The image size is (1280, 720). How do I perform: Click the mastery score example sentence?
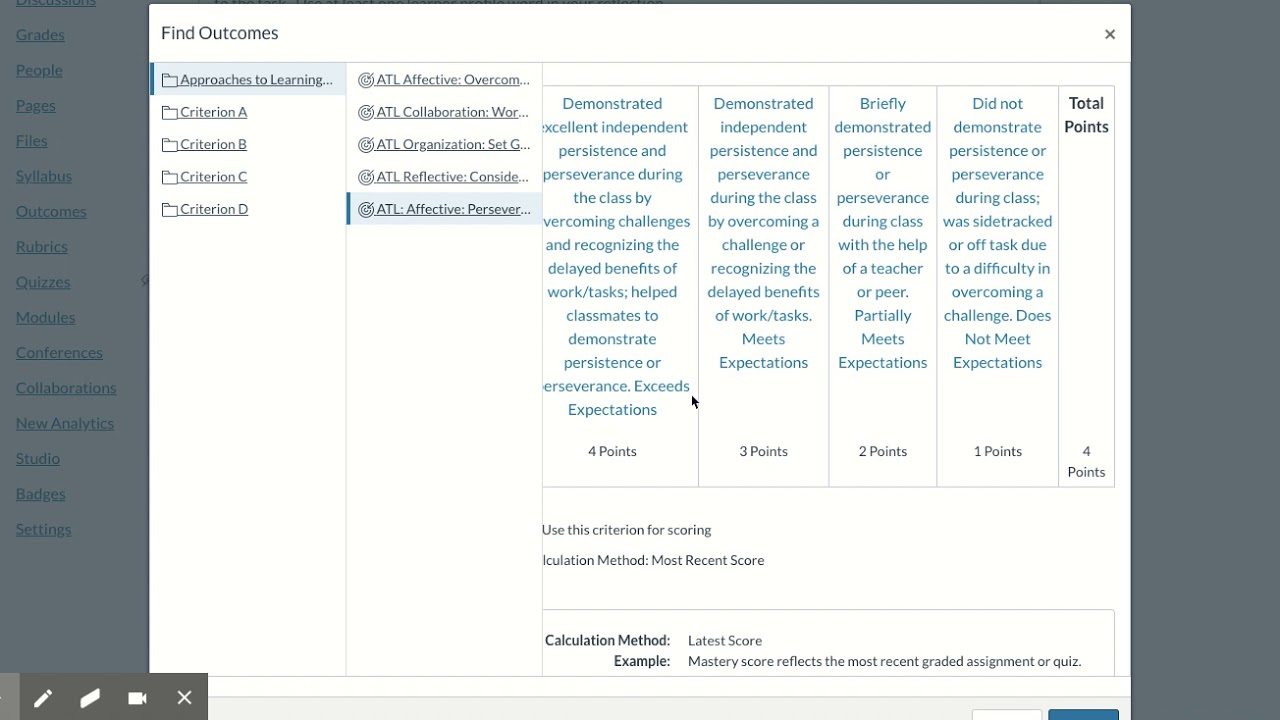(x=884, y=661)
